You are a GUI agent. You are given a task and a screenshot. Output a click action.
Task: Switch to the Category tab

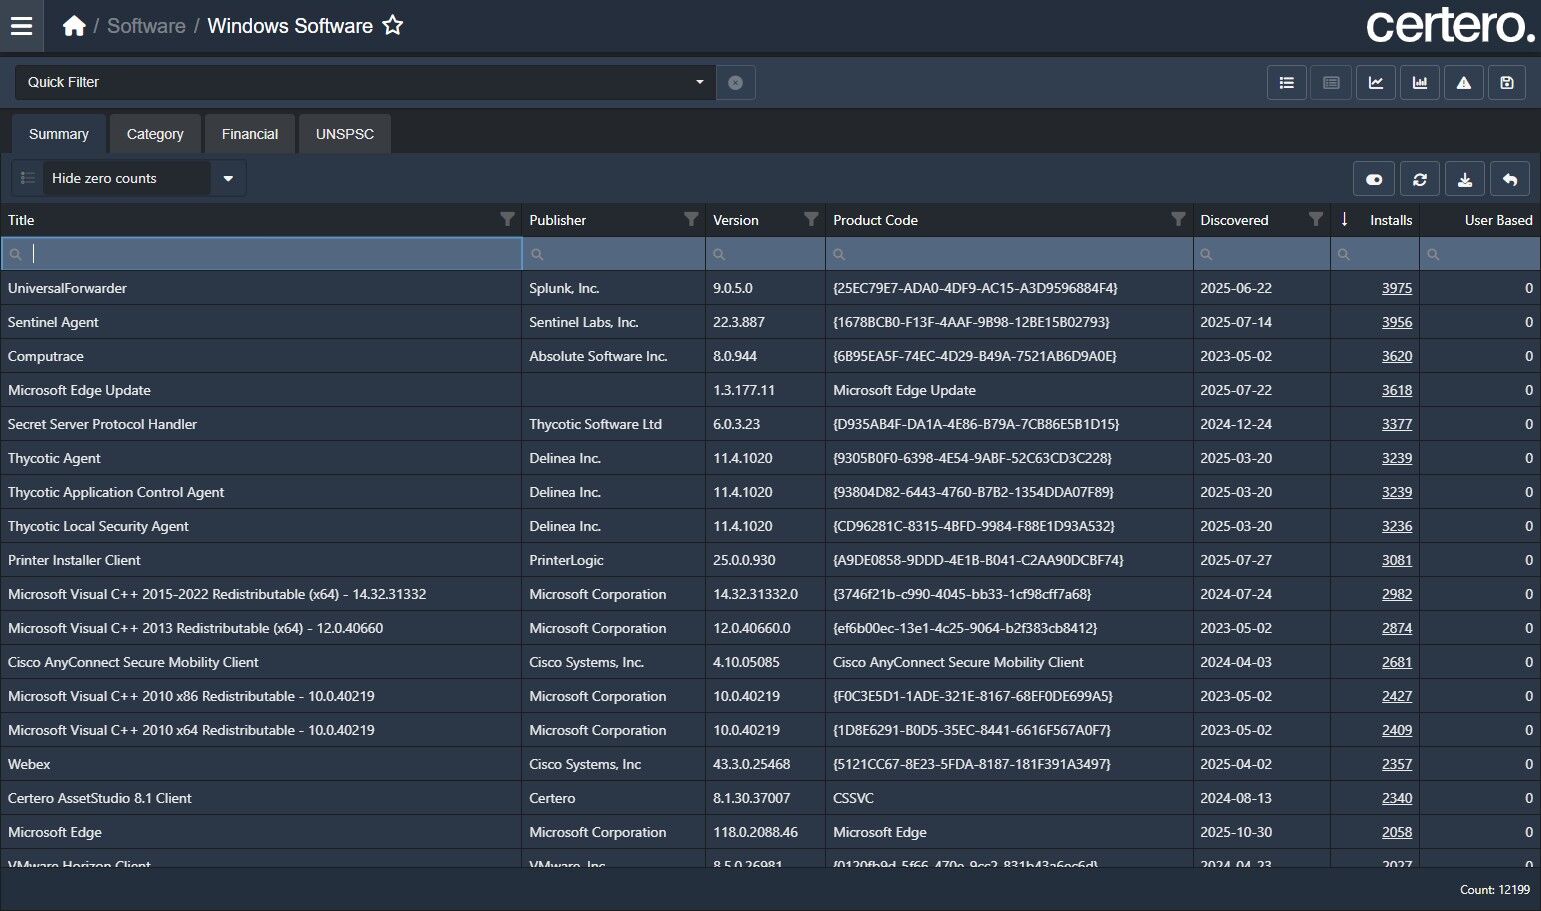(x=155, y=134)
